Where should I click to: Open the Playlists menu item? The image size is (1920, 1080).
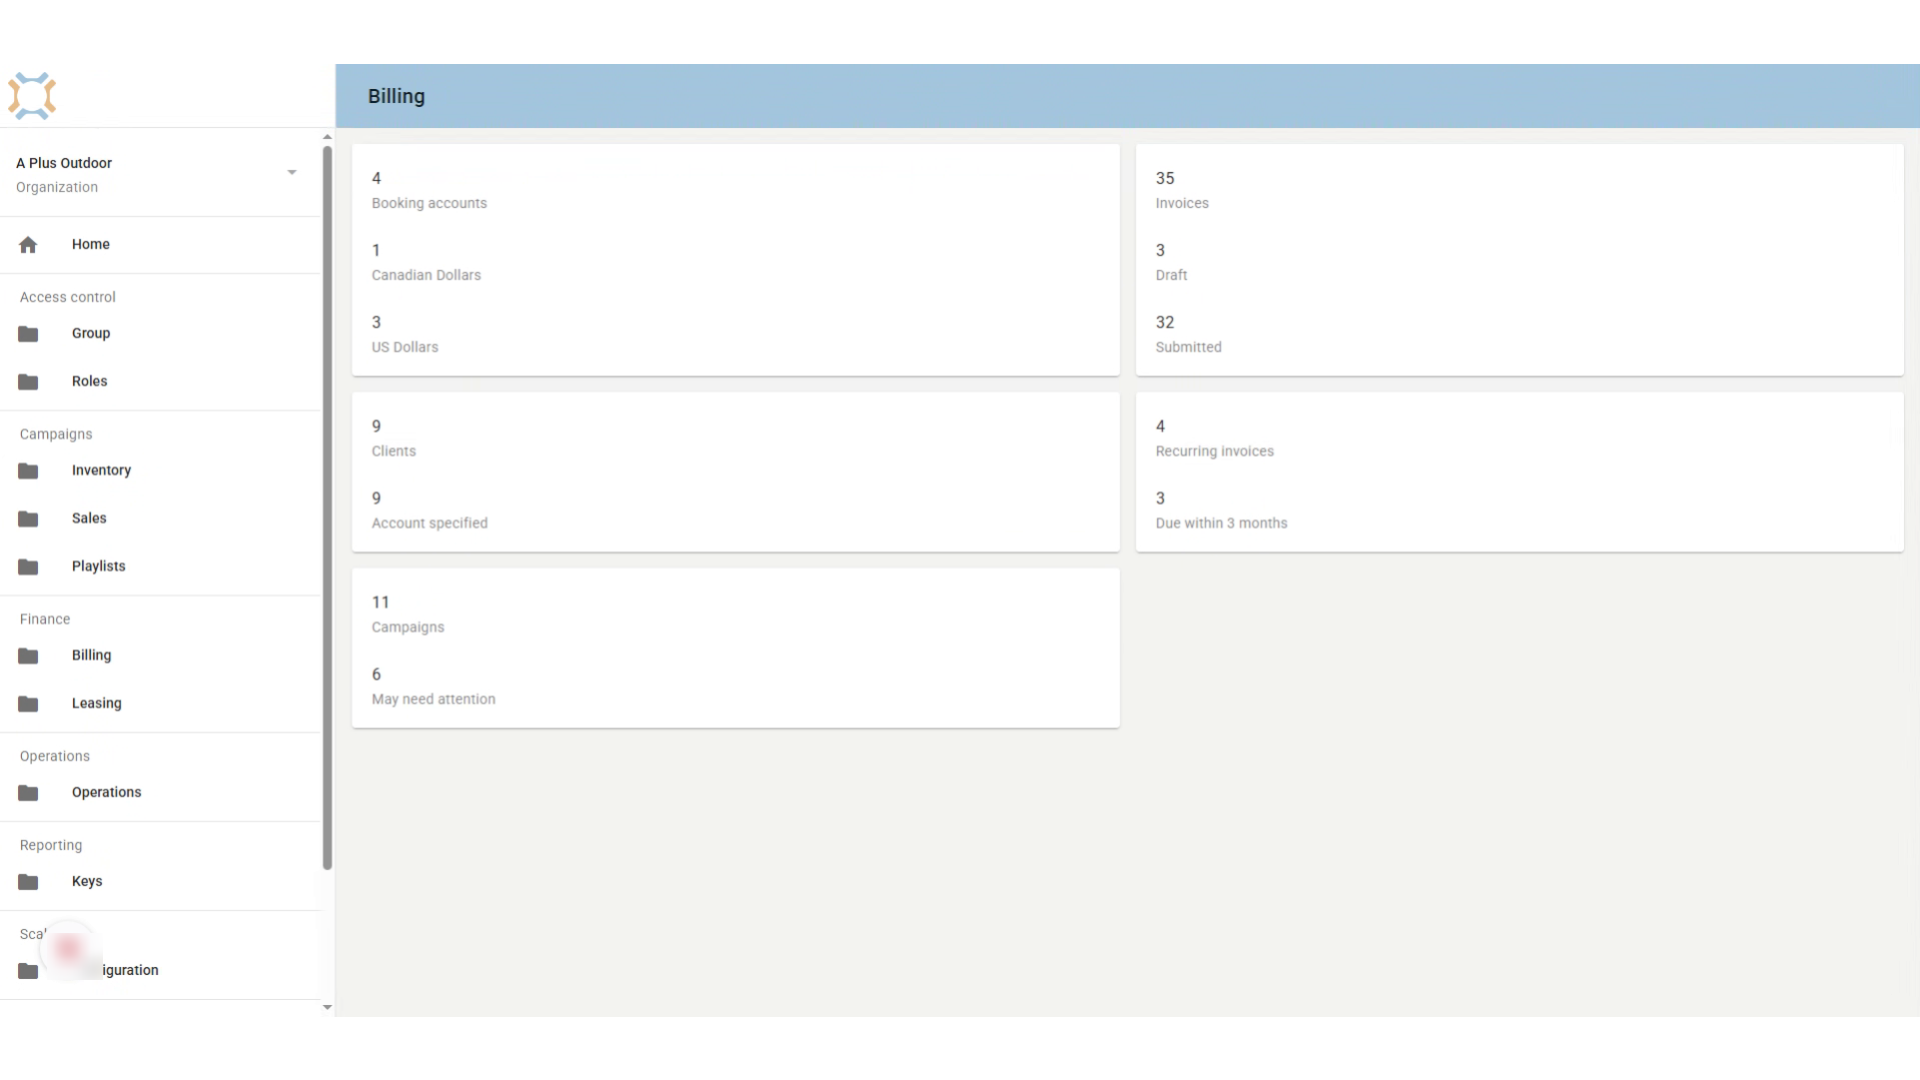click(x=160, y=567)
